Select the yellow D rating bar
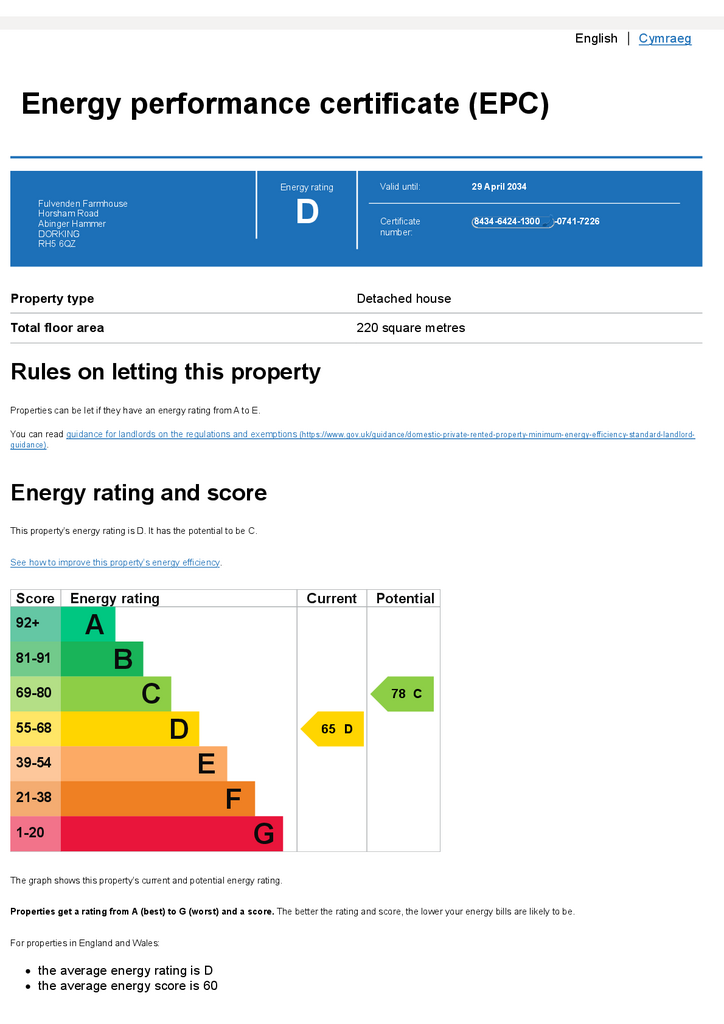Viewport: 724px width, 1024px height. (x=130, y=729)
